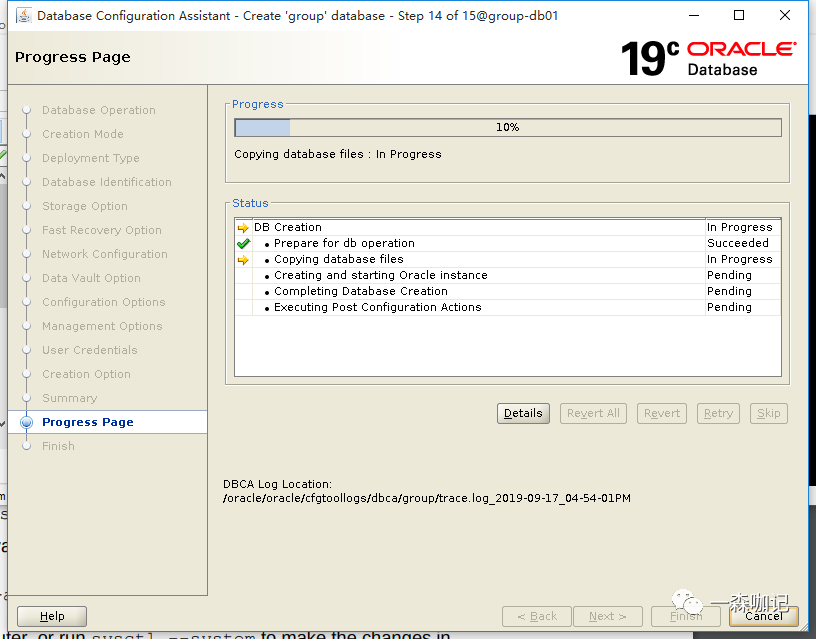Screen dimensions: 816x639
Task: Click the yellow arrow beside DB Creation
Action: coord(243,227)
